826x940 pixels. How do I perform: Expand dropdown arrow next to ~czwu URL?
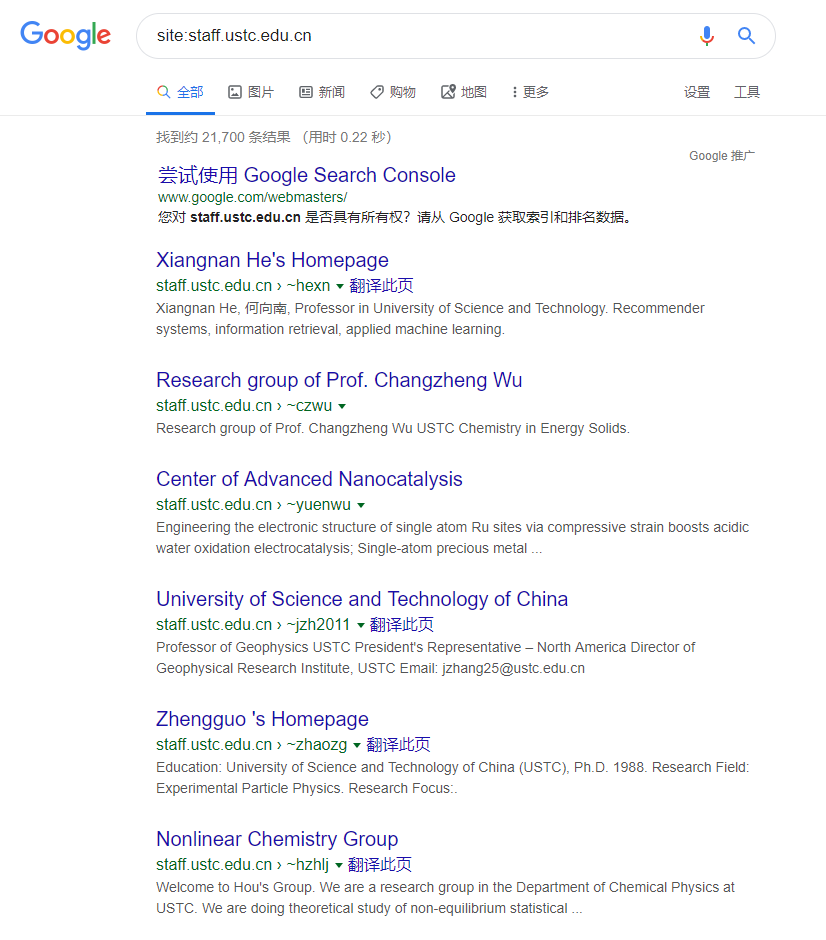(x=342, y=406)
